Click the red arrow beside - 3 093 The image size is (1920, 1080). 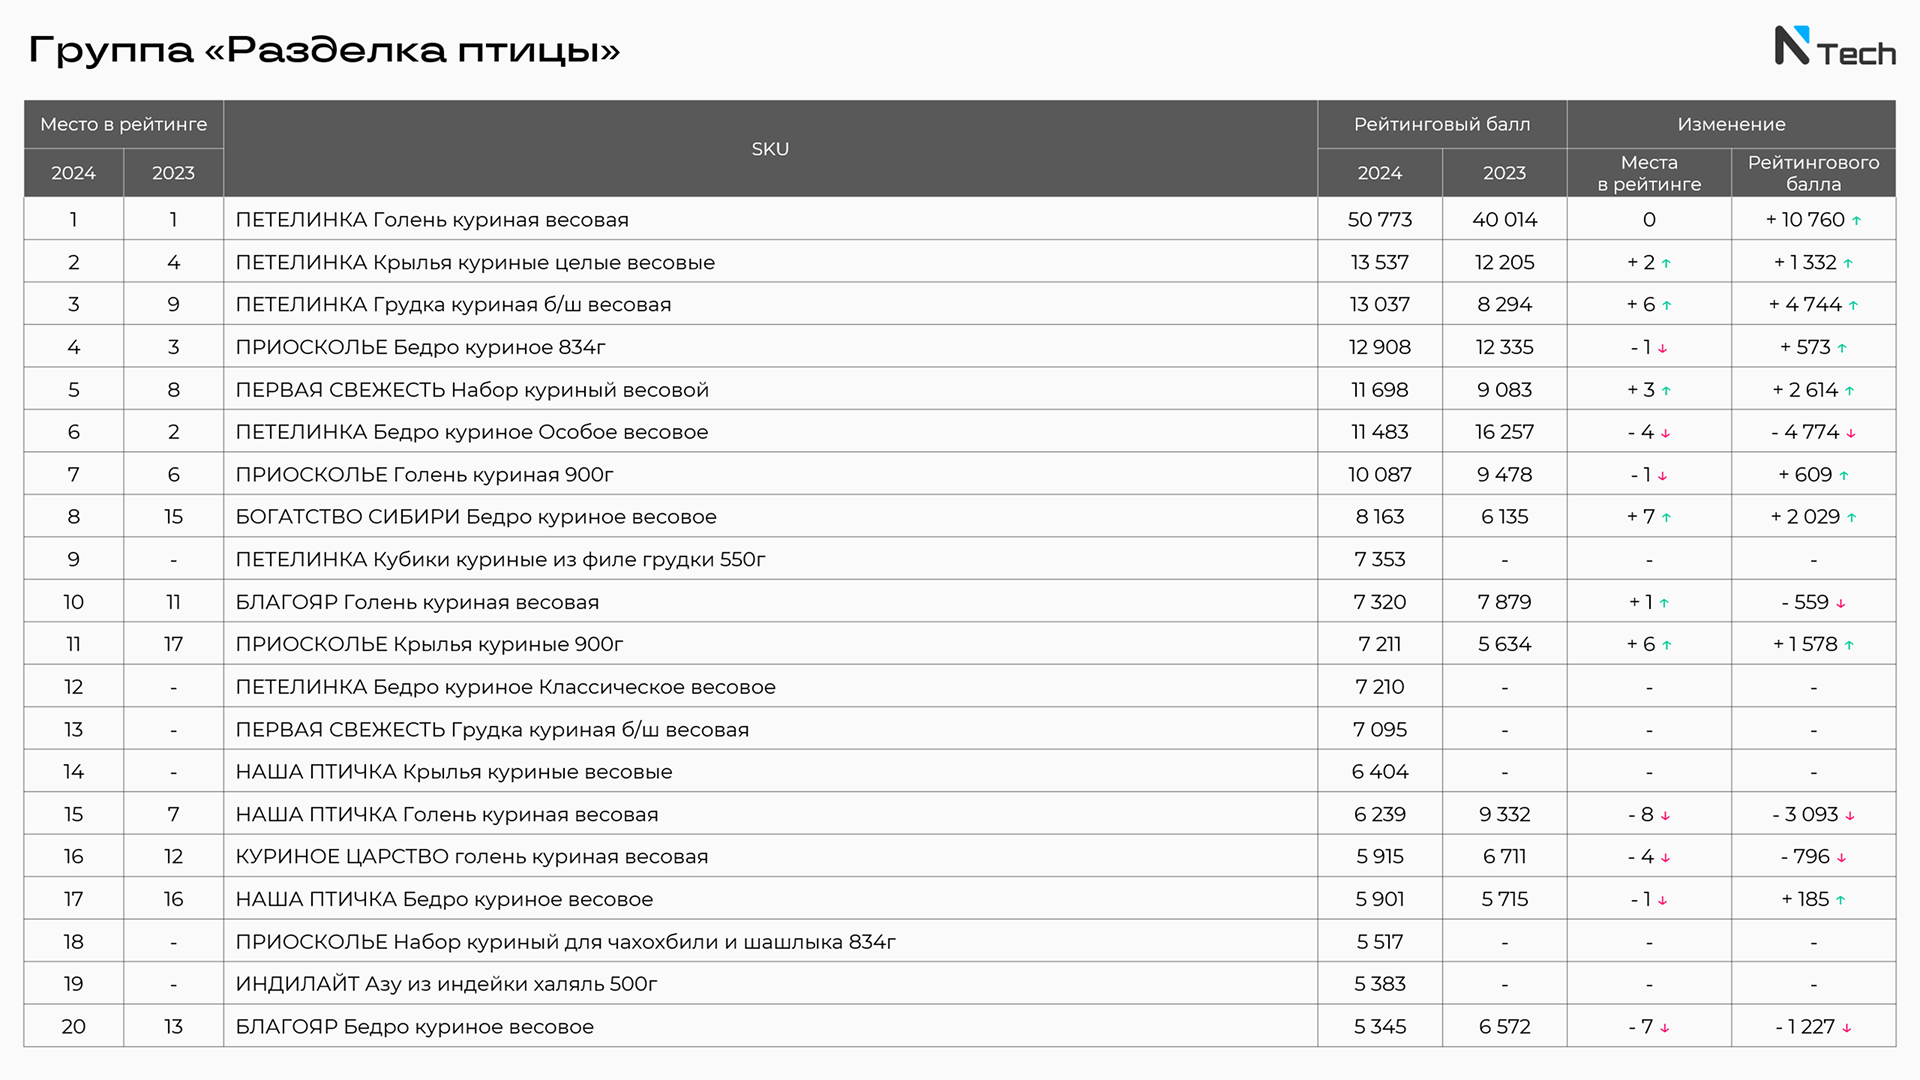click(x=1851, y=816)
